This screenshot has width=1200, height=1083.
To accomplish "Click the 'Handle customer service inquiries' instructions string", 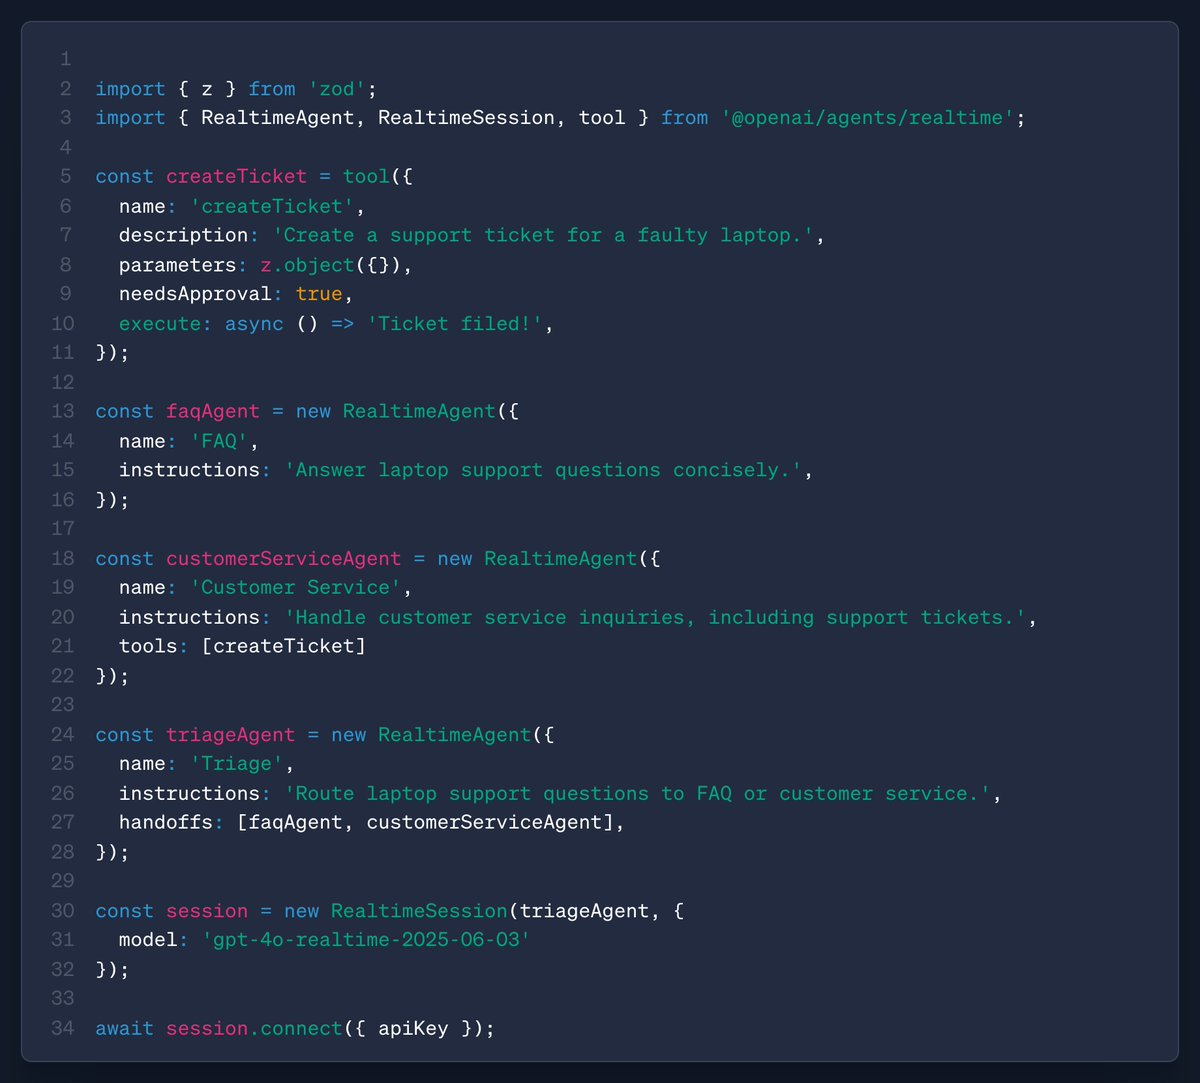I will [x=657, y=617].
